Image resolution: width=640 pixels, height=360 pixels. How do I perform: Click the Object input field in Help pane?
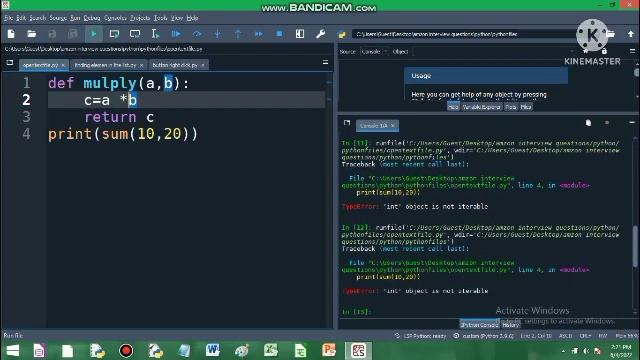[494, 51]
